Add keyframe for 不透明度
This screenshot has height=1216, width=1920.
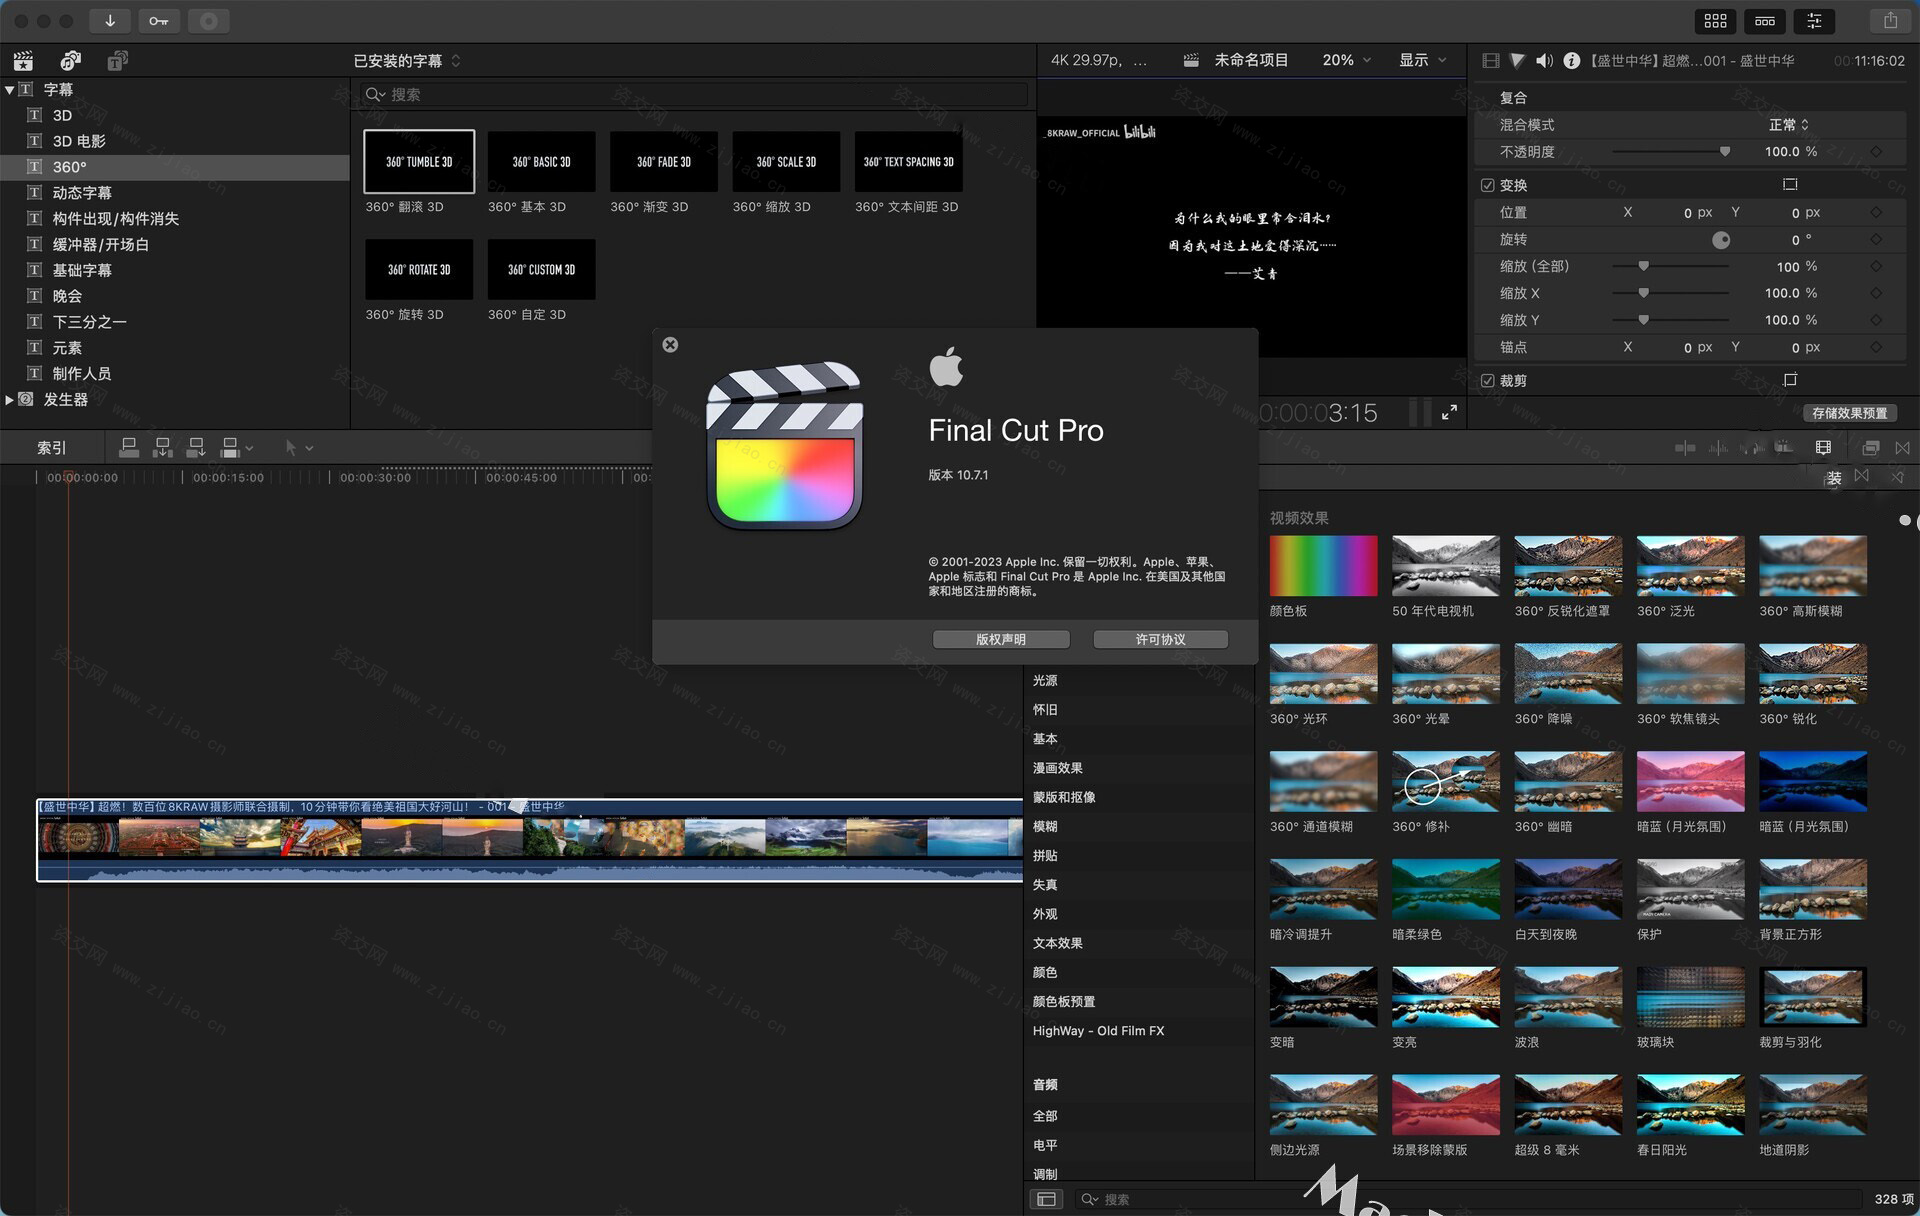pos(1875,152)
